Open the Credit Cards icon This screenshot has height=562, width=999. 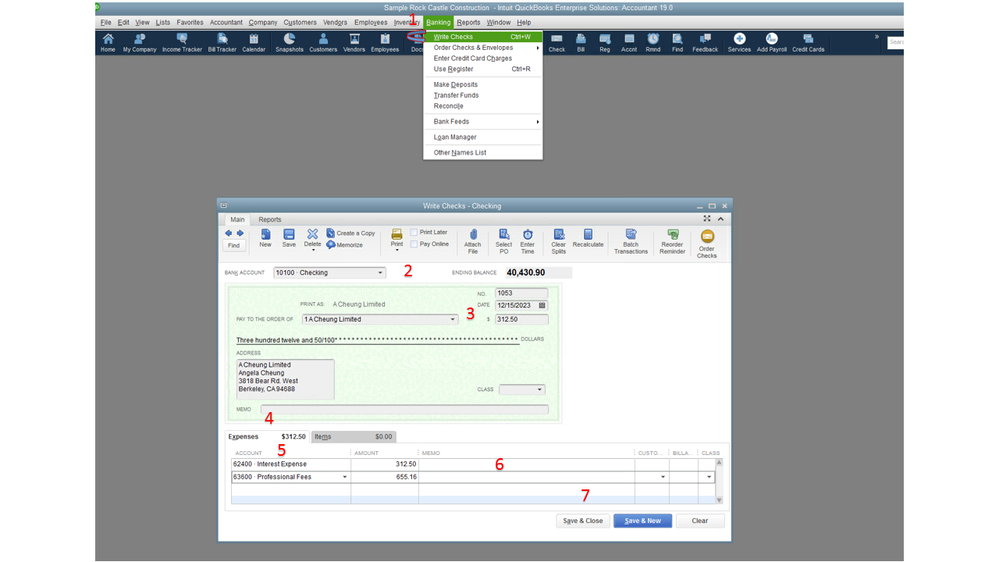(x=808, y=43)
